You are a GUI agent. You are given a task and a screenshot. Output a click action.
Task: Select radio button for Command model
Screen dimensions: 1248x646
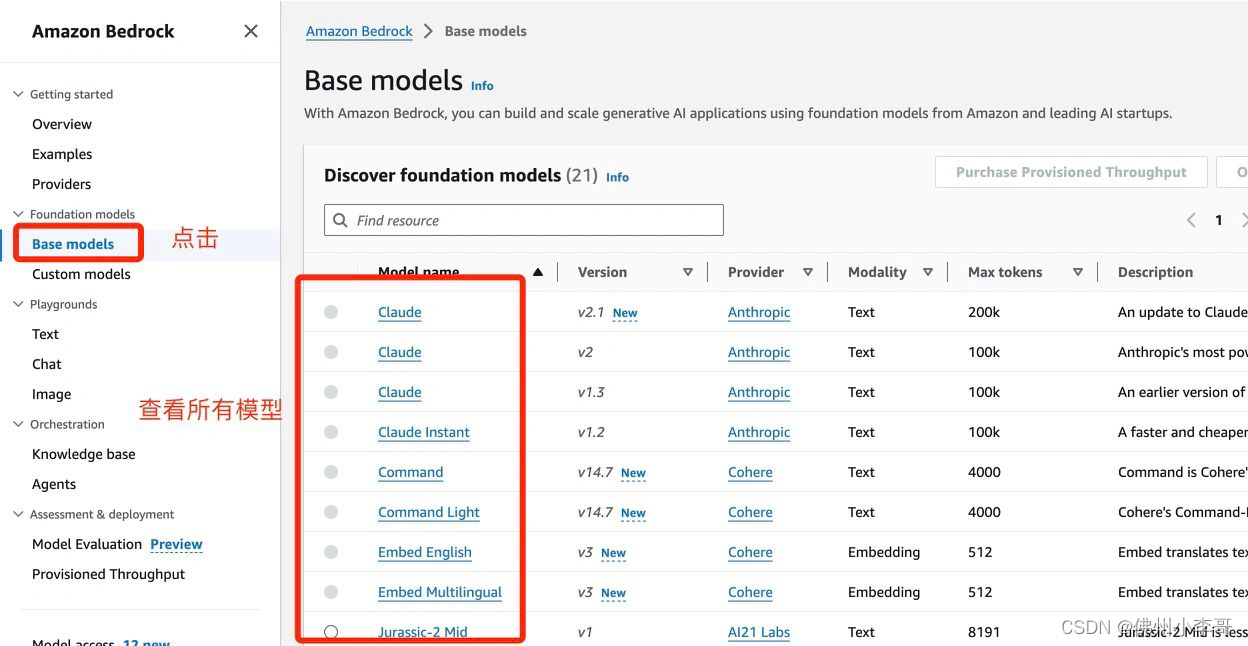[x=331, y=472]
